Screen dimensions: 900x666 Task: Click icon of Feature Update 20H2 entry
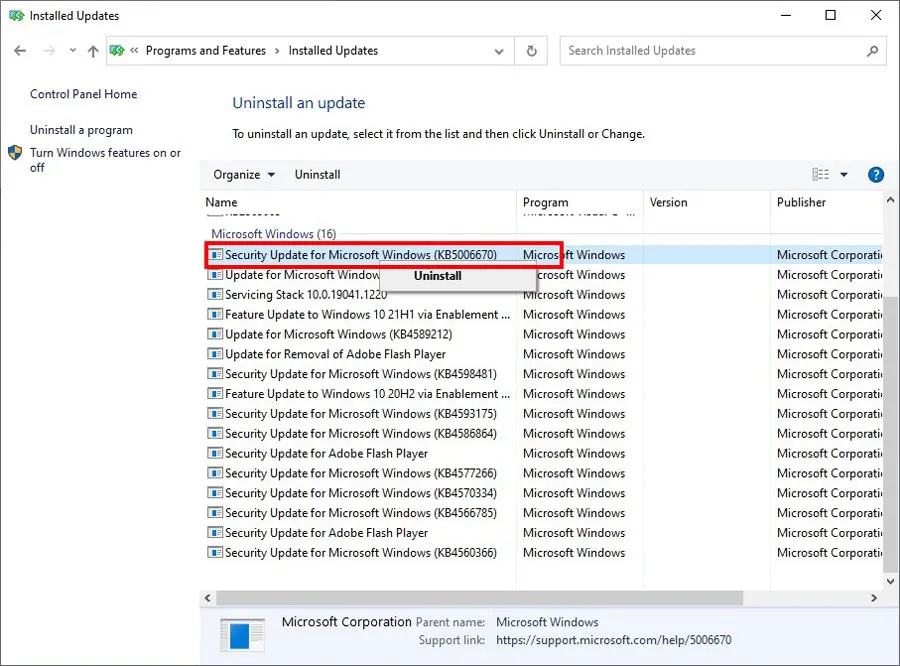pyautogui.click(x=215, y=394)
